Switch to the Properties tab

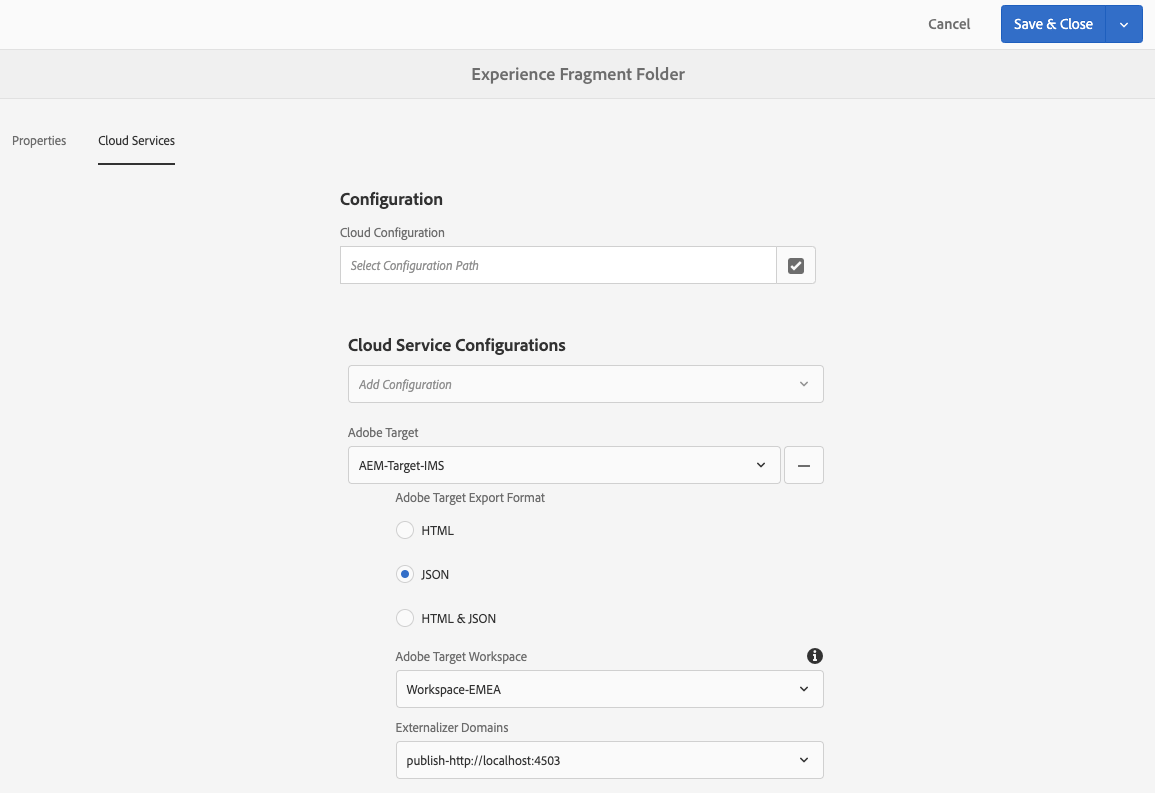tap(39, 141)
